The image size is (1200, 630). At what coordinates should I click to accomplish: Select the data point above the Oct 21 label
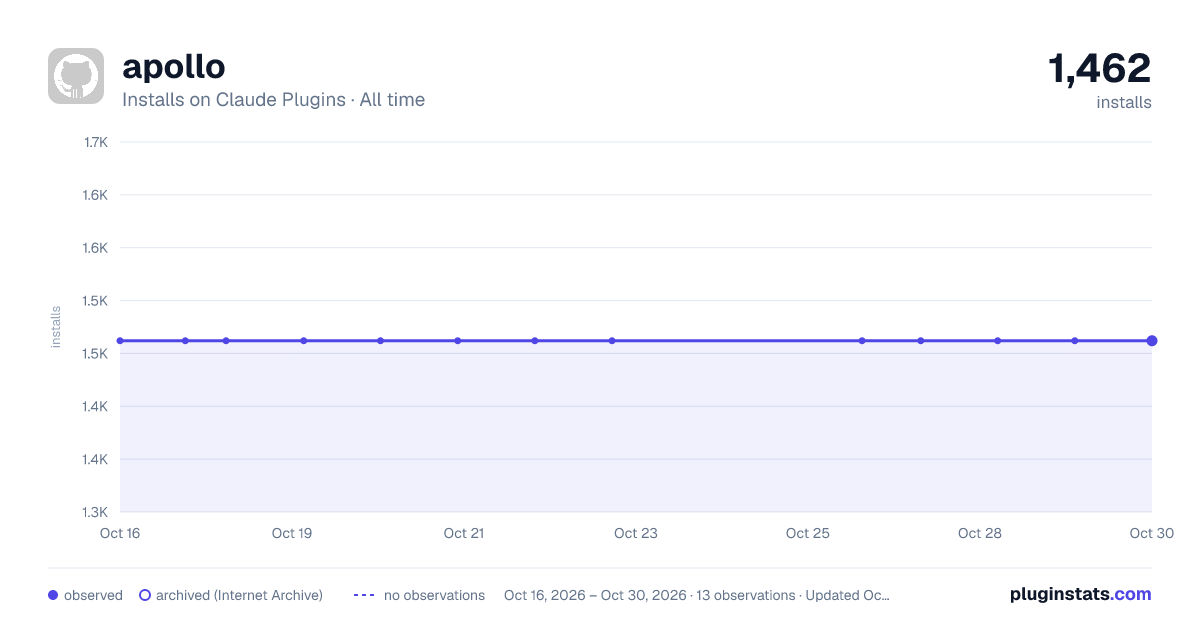point(458,341)
